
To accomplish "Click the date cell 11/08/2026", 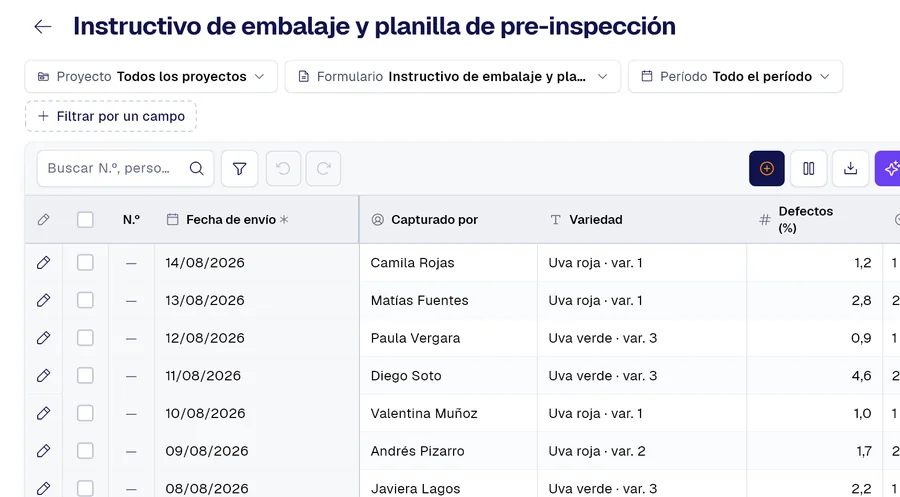I will point(257,376).
